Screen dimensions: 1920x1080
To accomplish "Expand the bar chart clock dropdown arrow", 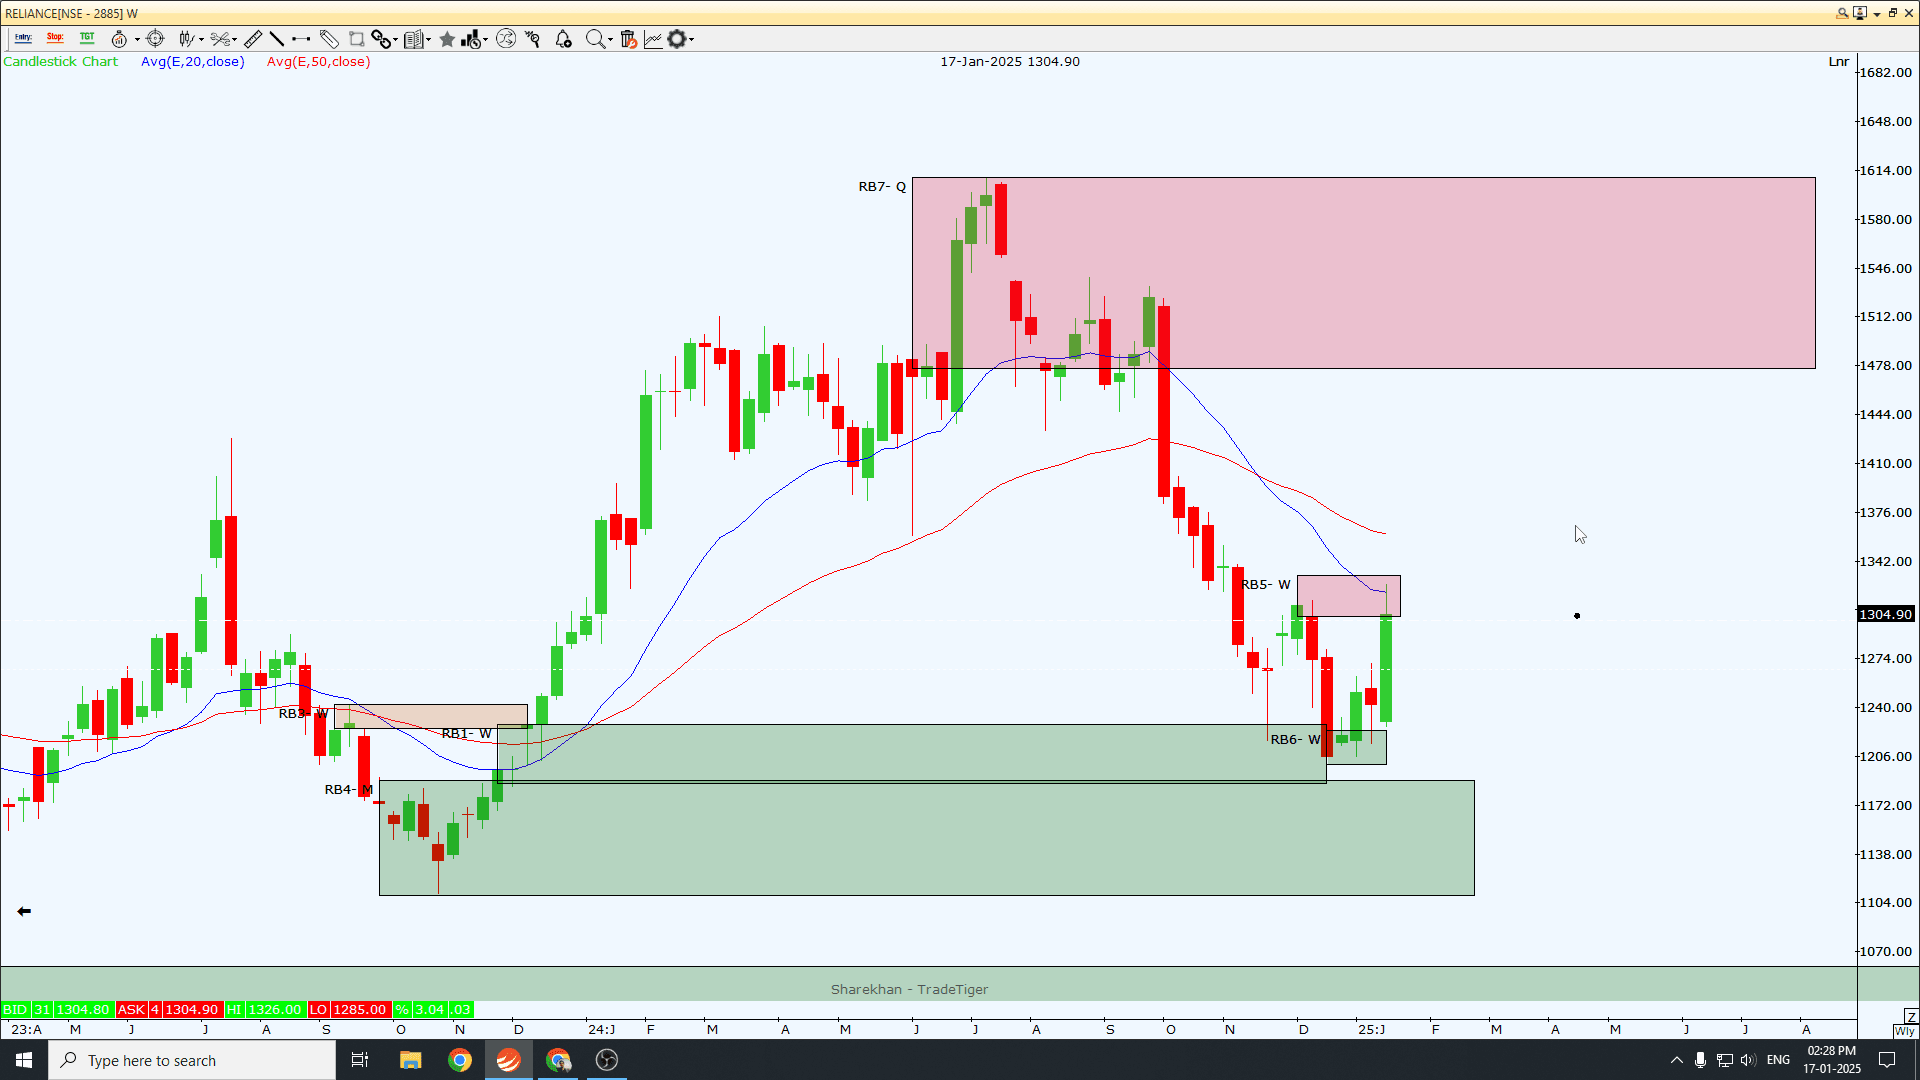I will coord(486,40).
